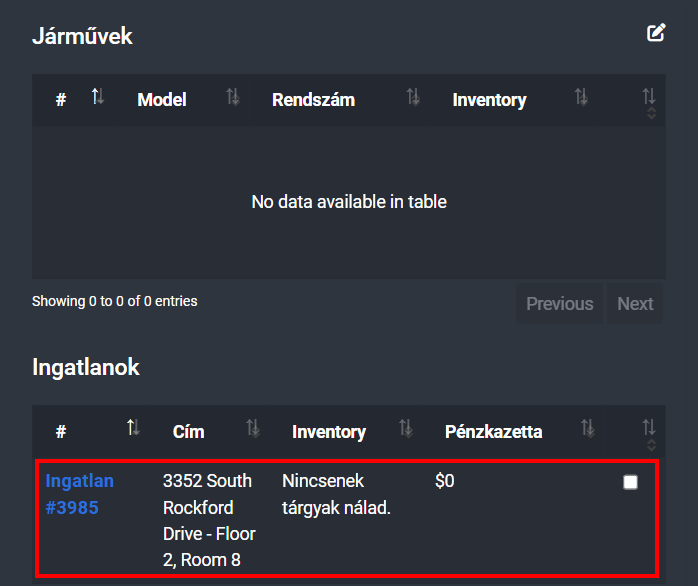The height and width of the screenshot is (586, 698).
Task: Click Showing 0 to 0 of 0 entries
Action: point(114,301)
